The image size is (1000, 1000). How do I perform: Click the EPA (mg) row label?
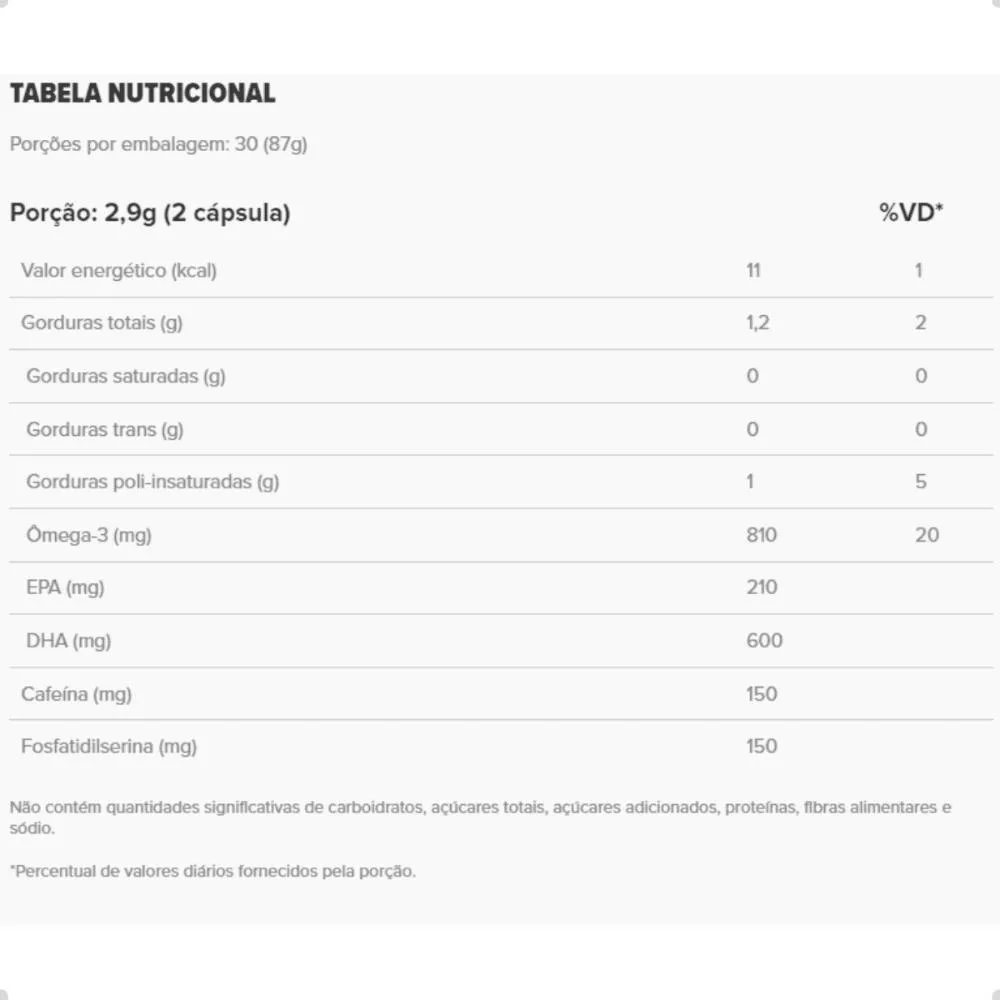(65, 587)
